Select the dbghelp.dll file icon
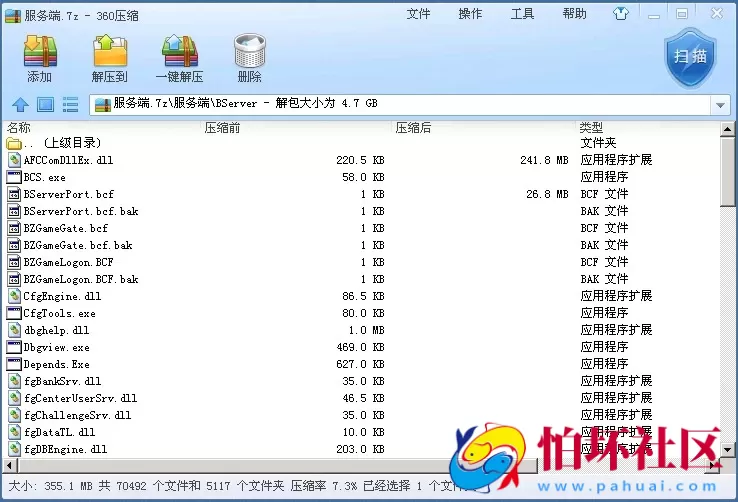Screen dimensions: 738x502 click(x=15, y=330)
